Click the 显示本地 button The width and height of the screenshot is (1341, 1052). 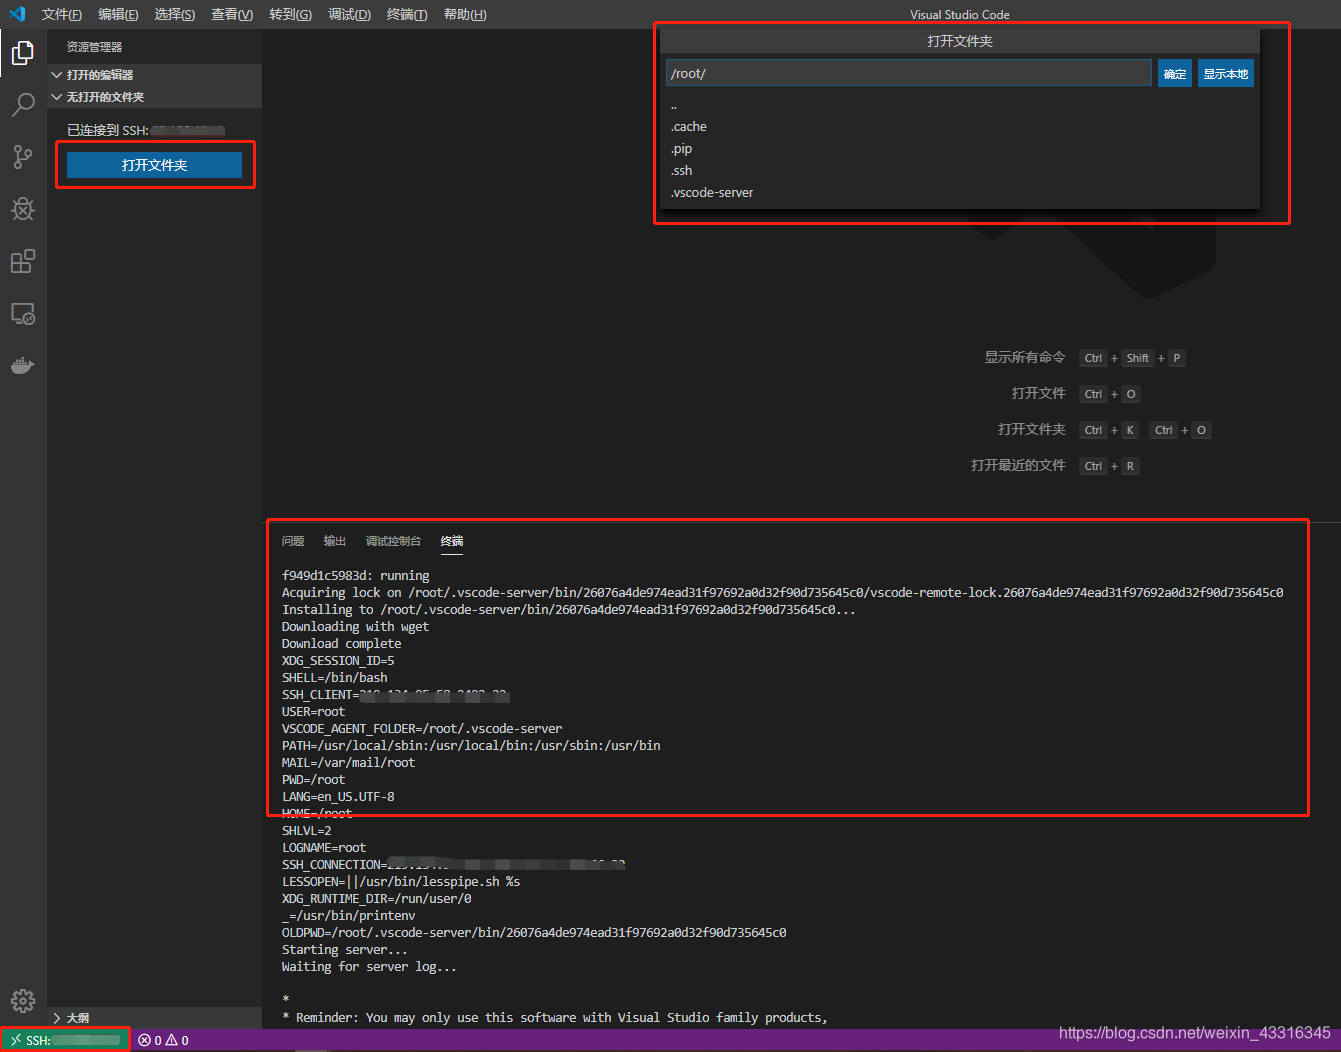pyautogui.click(x=1226, y=74)
